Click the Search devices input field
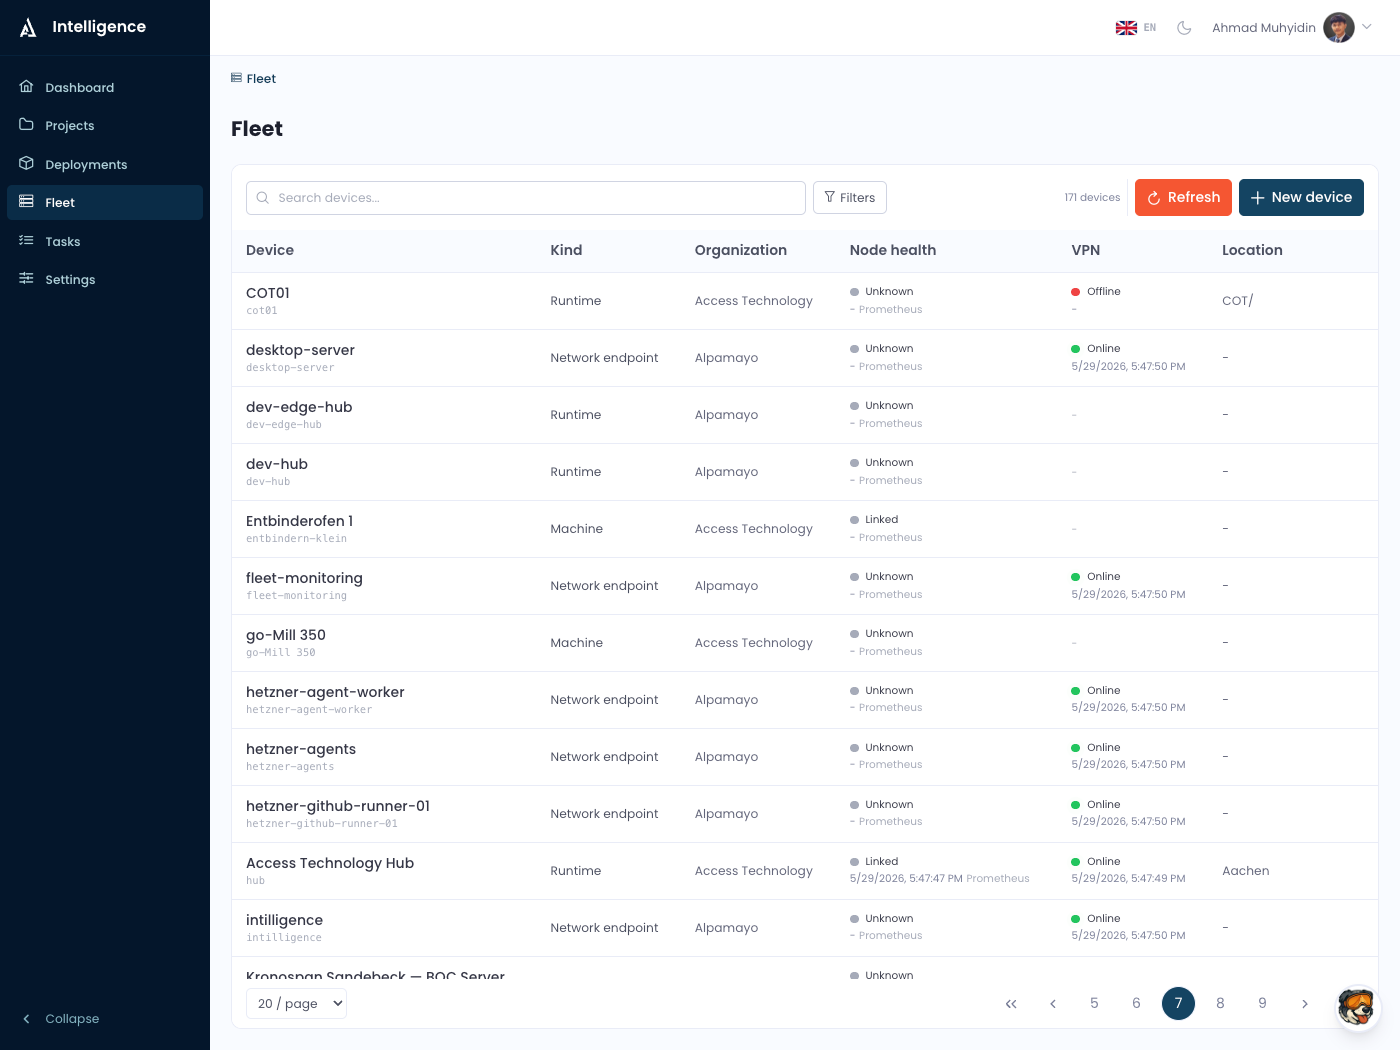This screenshot has height=1050, width=1400. 526,198
